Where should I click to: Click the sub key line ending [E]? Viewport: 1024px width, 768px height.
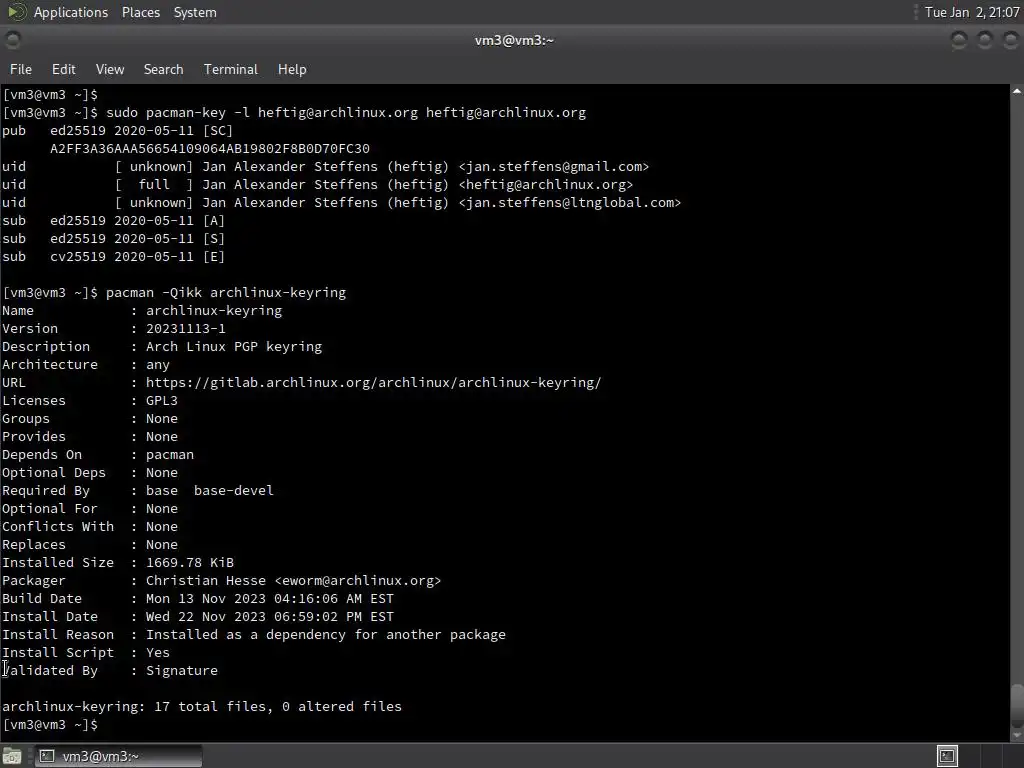point(113,257)
